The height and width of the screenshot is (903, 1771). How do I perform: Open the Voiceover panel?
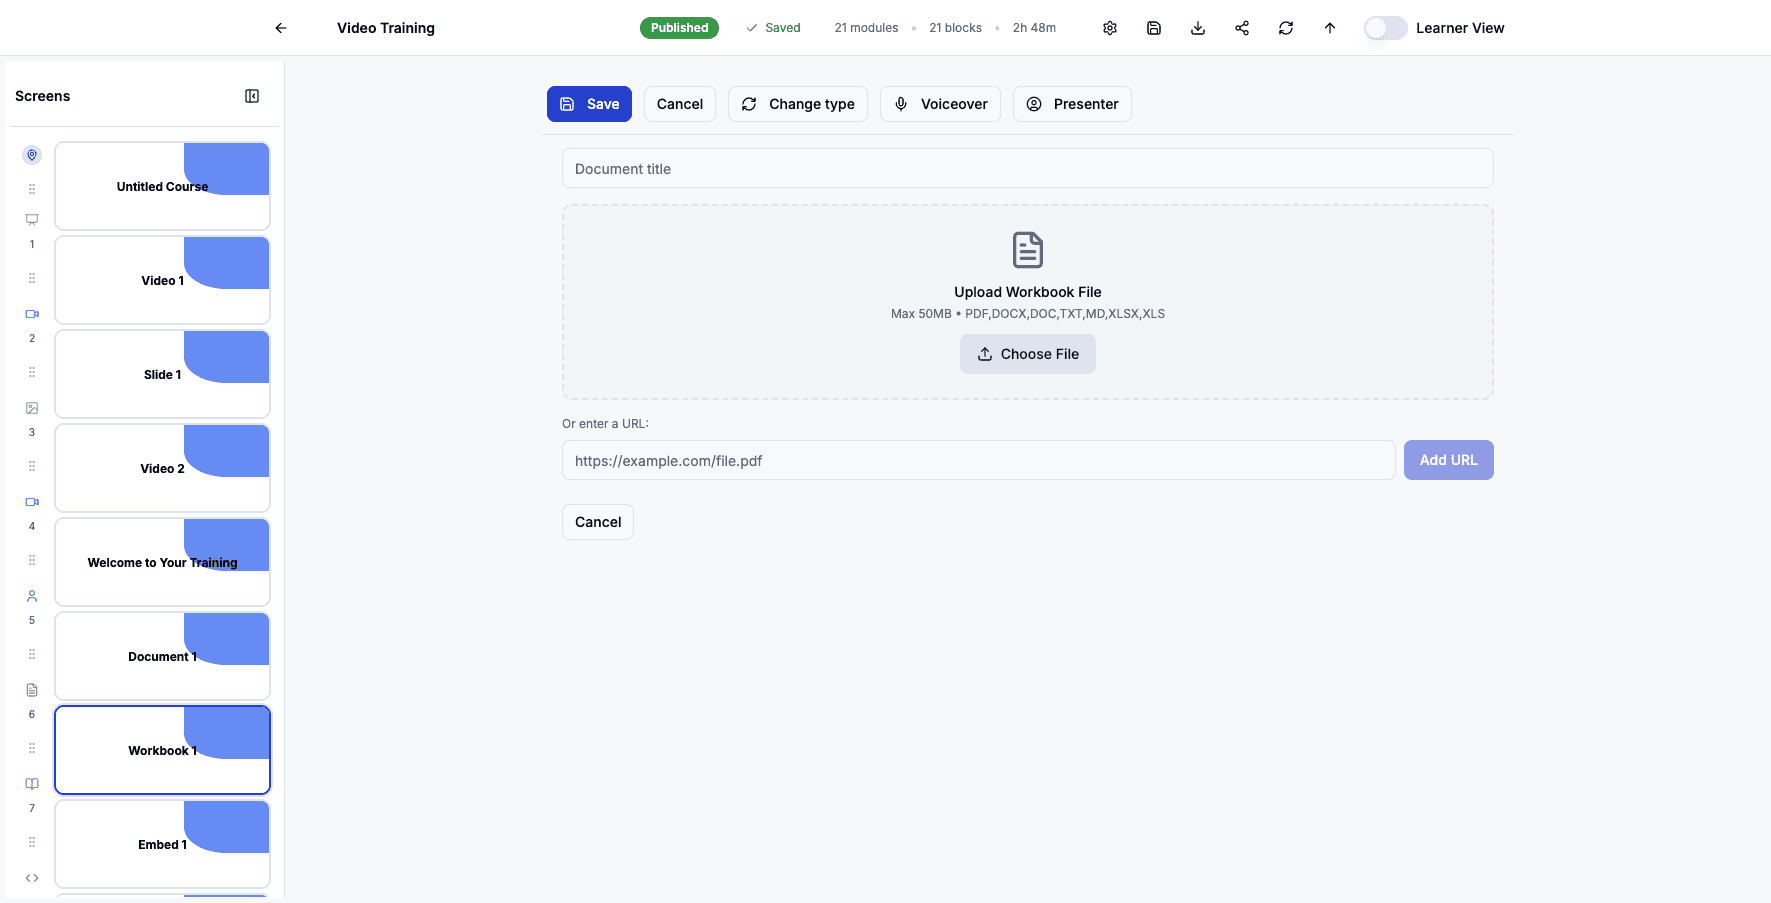point(940,103)
